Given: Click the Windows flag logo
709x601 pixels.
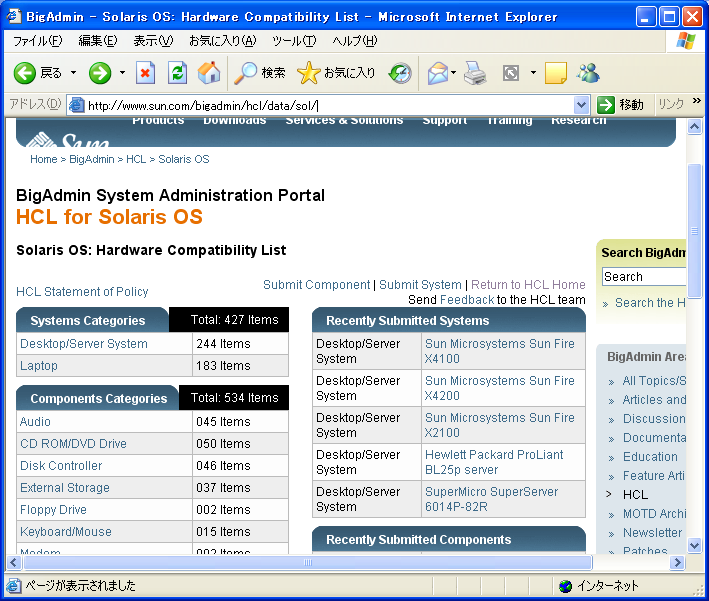Looking at the screenshot, I should (x=686, y=41).
